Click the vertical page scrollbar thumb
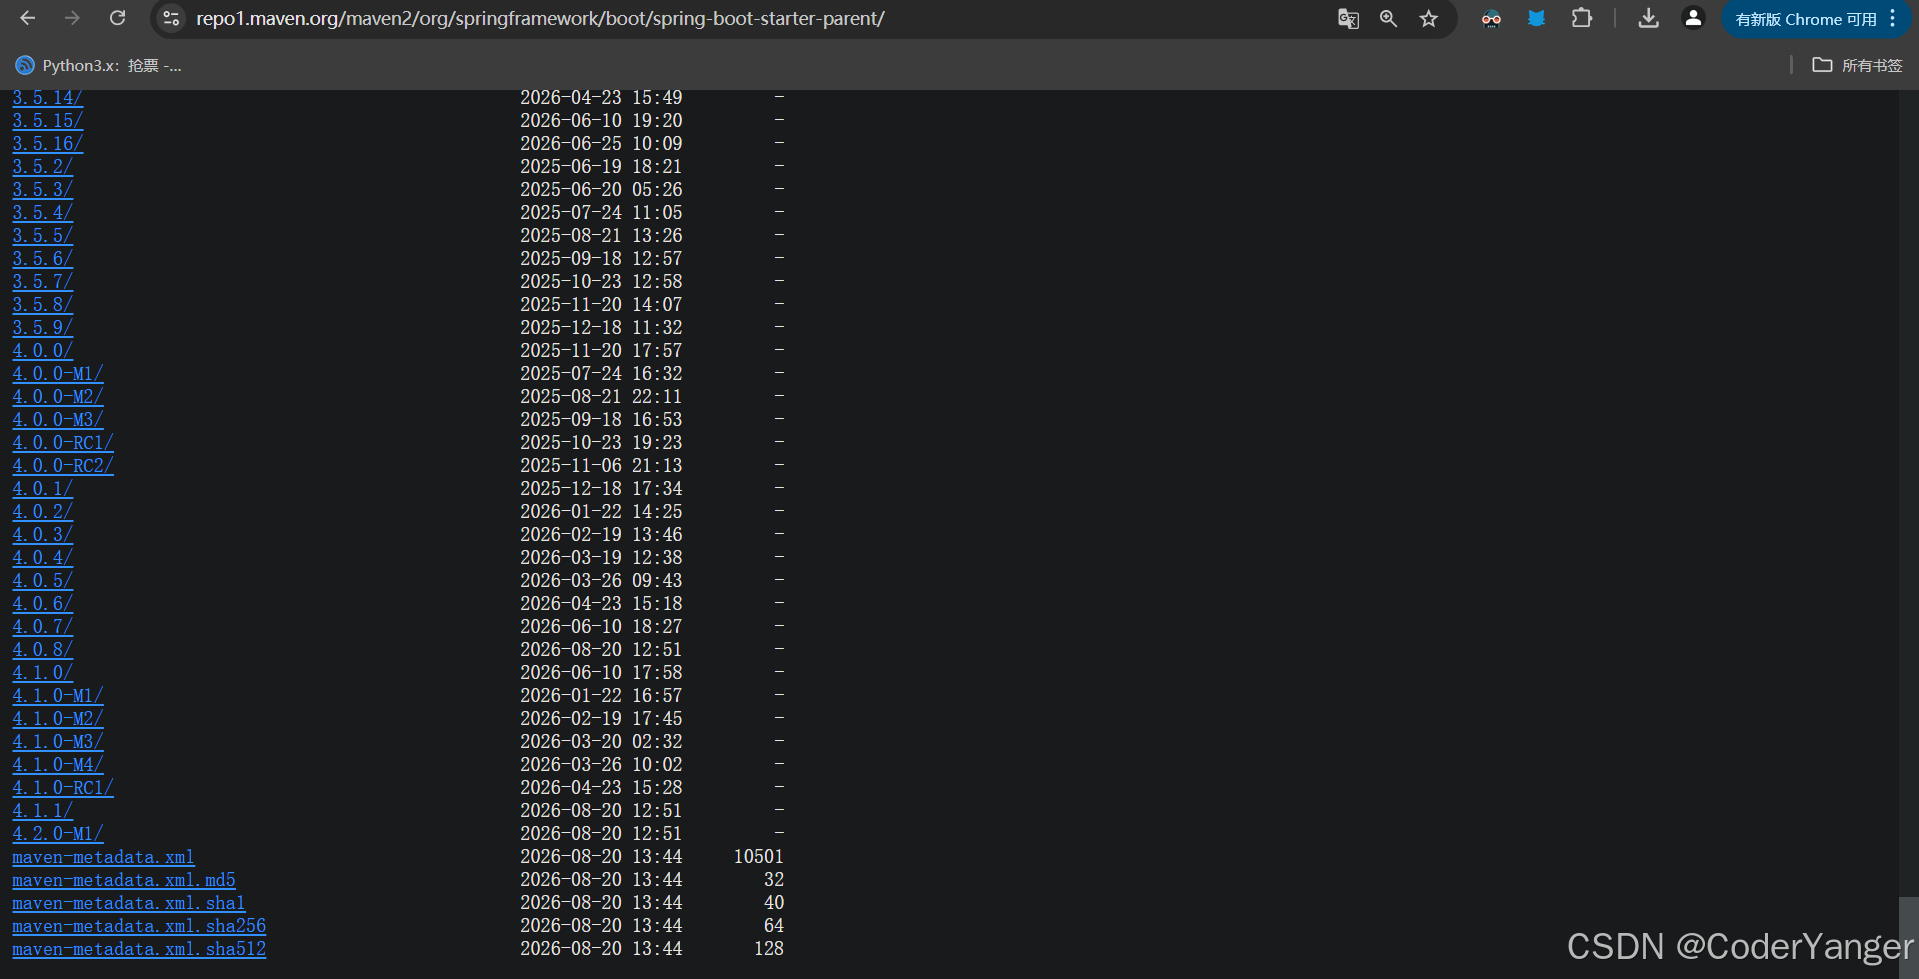This screenshot has width=1919, height=979. point(1908,936)
